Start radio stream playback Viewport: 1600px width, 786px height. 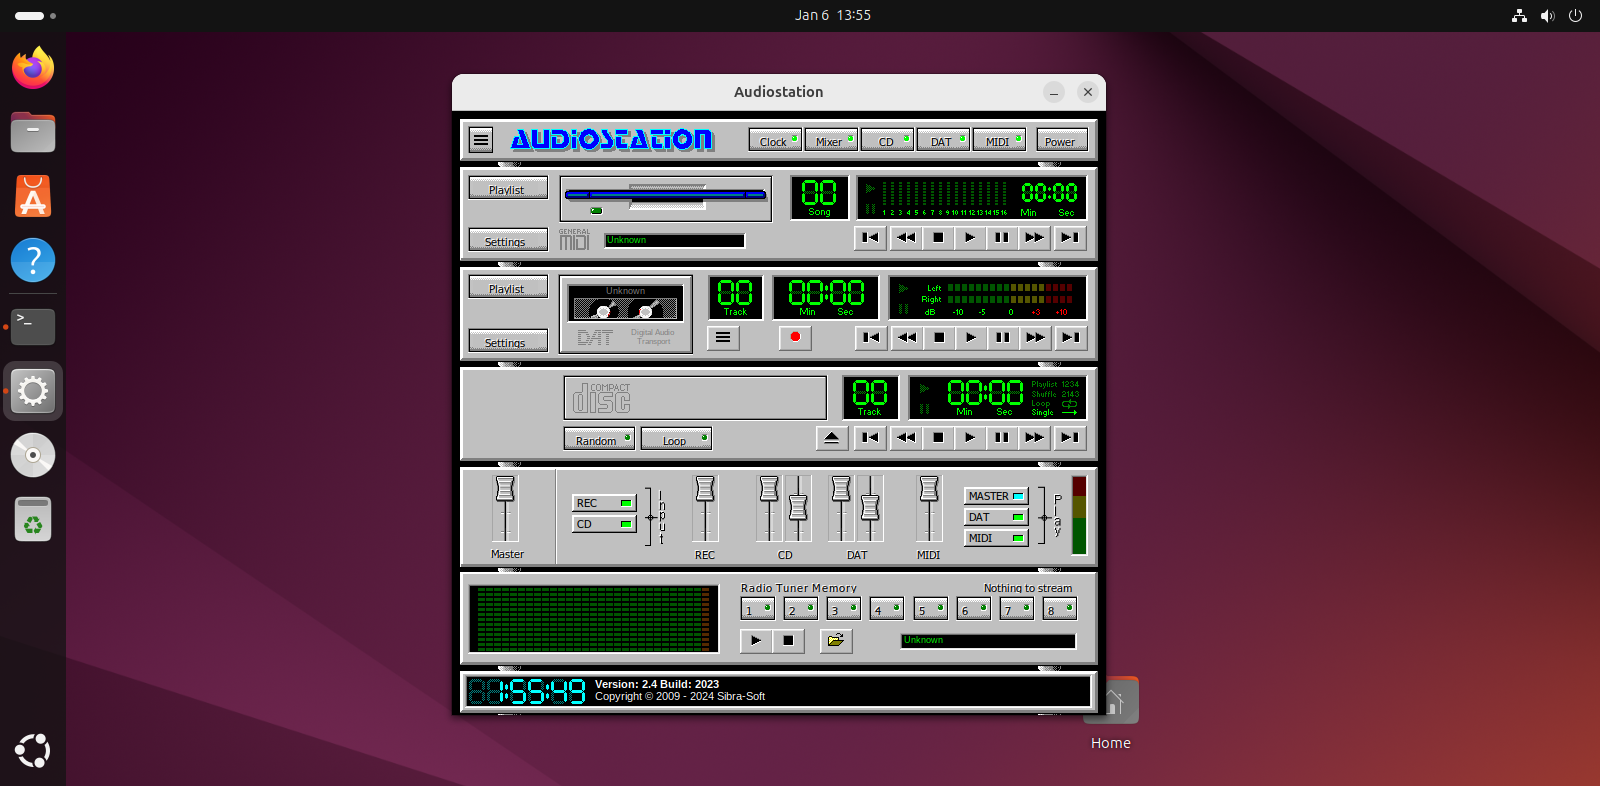click(x=756, y=641)
